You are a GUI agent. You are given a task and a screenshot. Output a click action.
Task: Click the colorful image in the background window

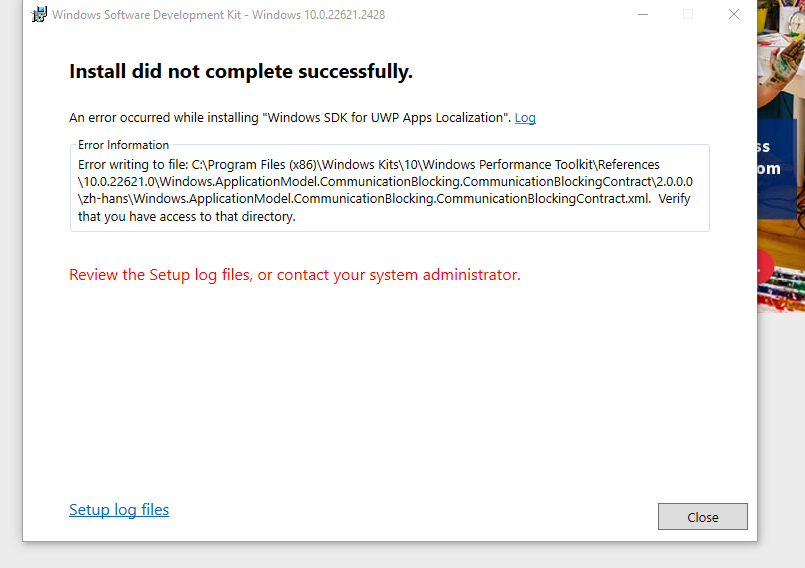781,156
